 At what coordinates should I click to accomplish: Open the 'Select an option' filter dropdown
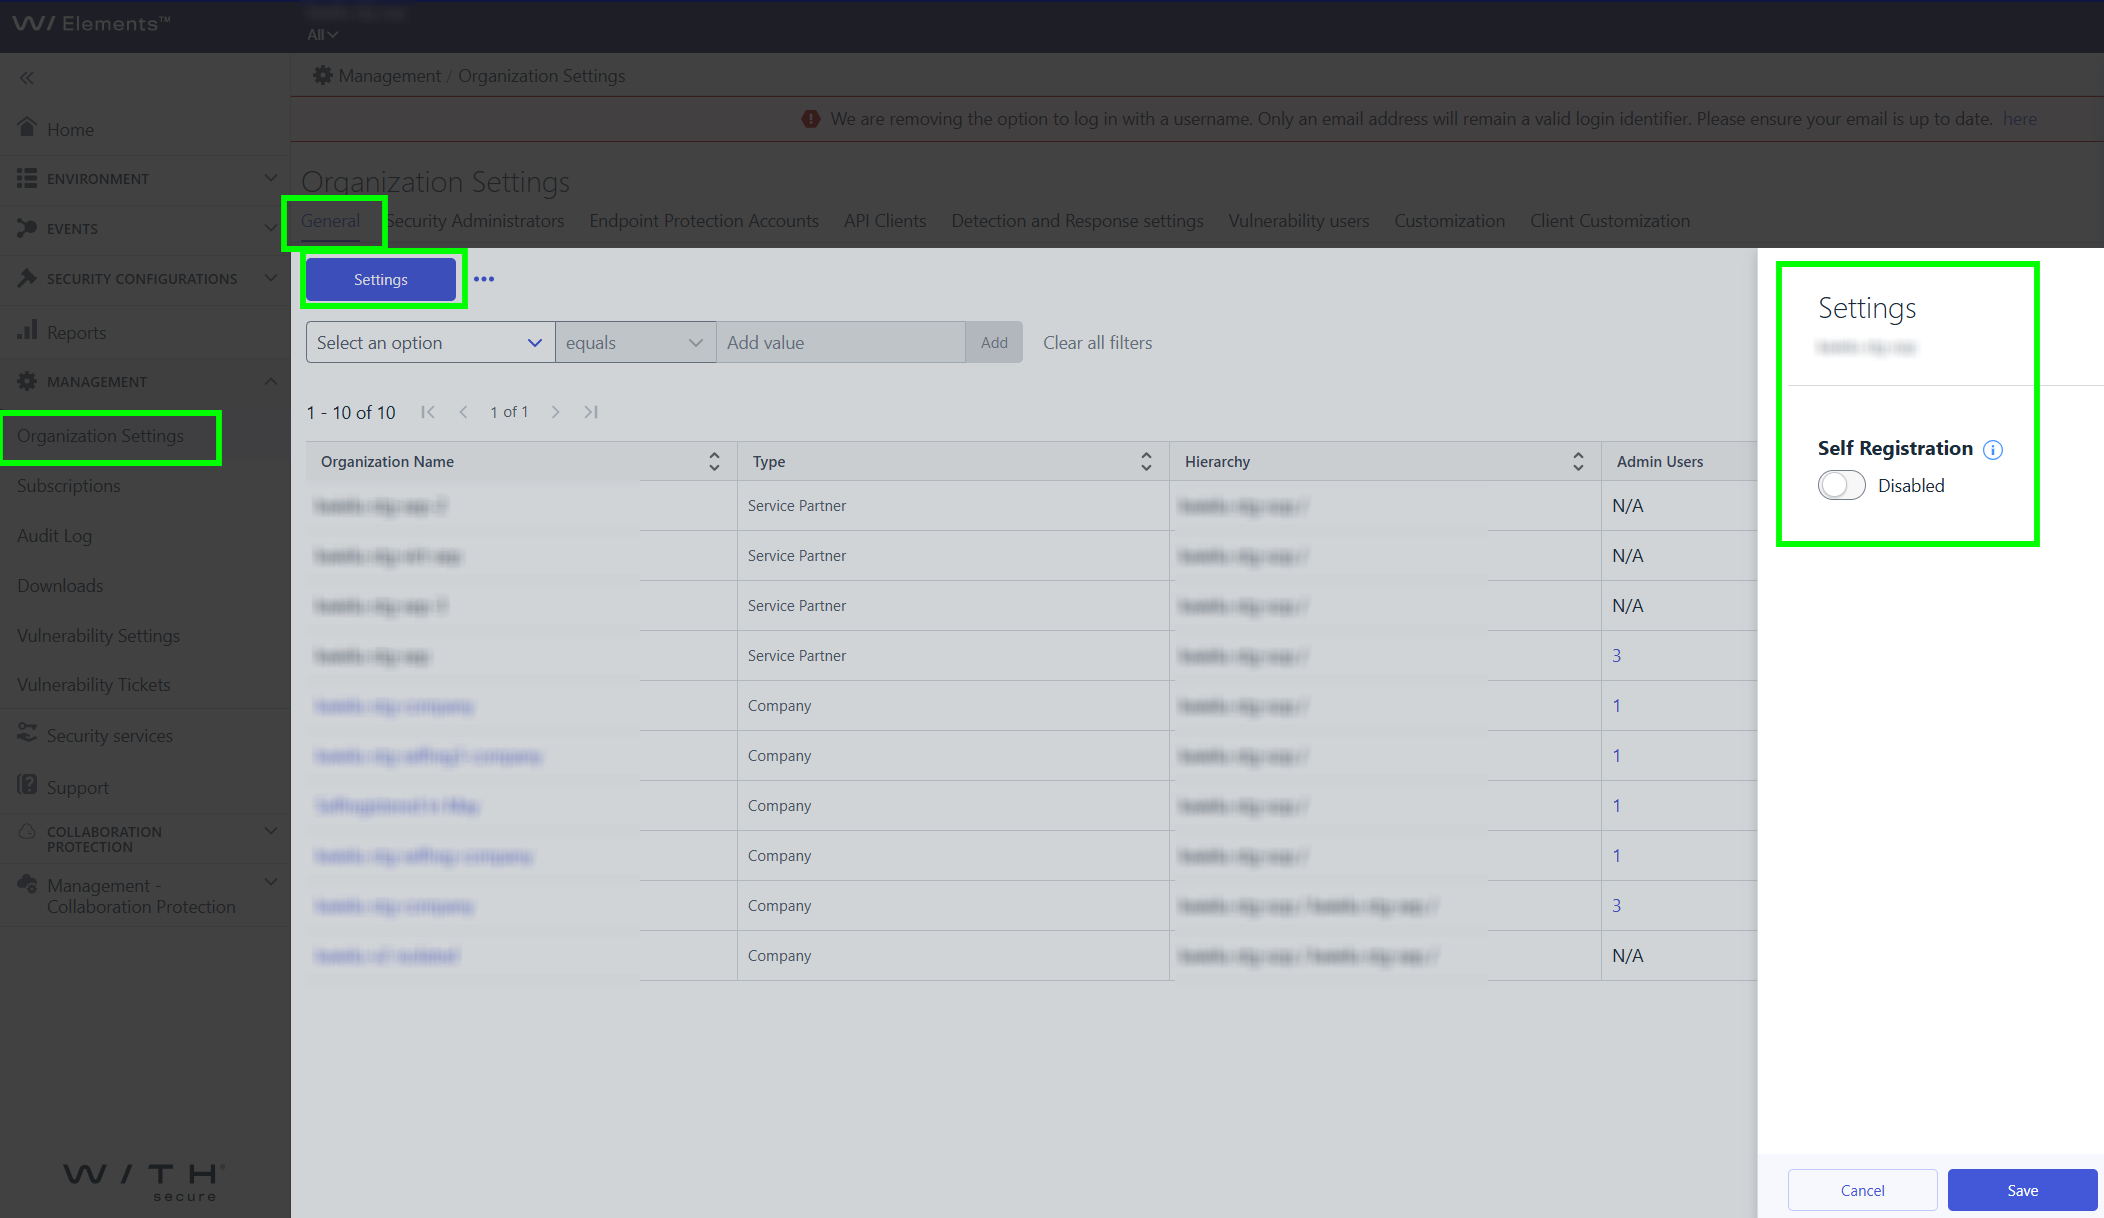coord(430,342)
